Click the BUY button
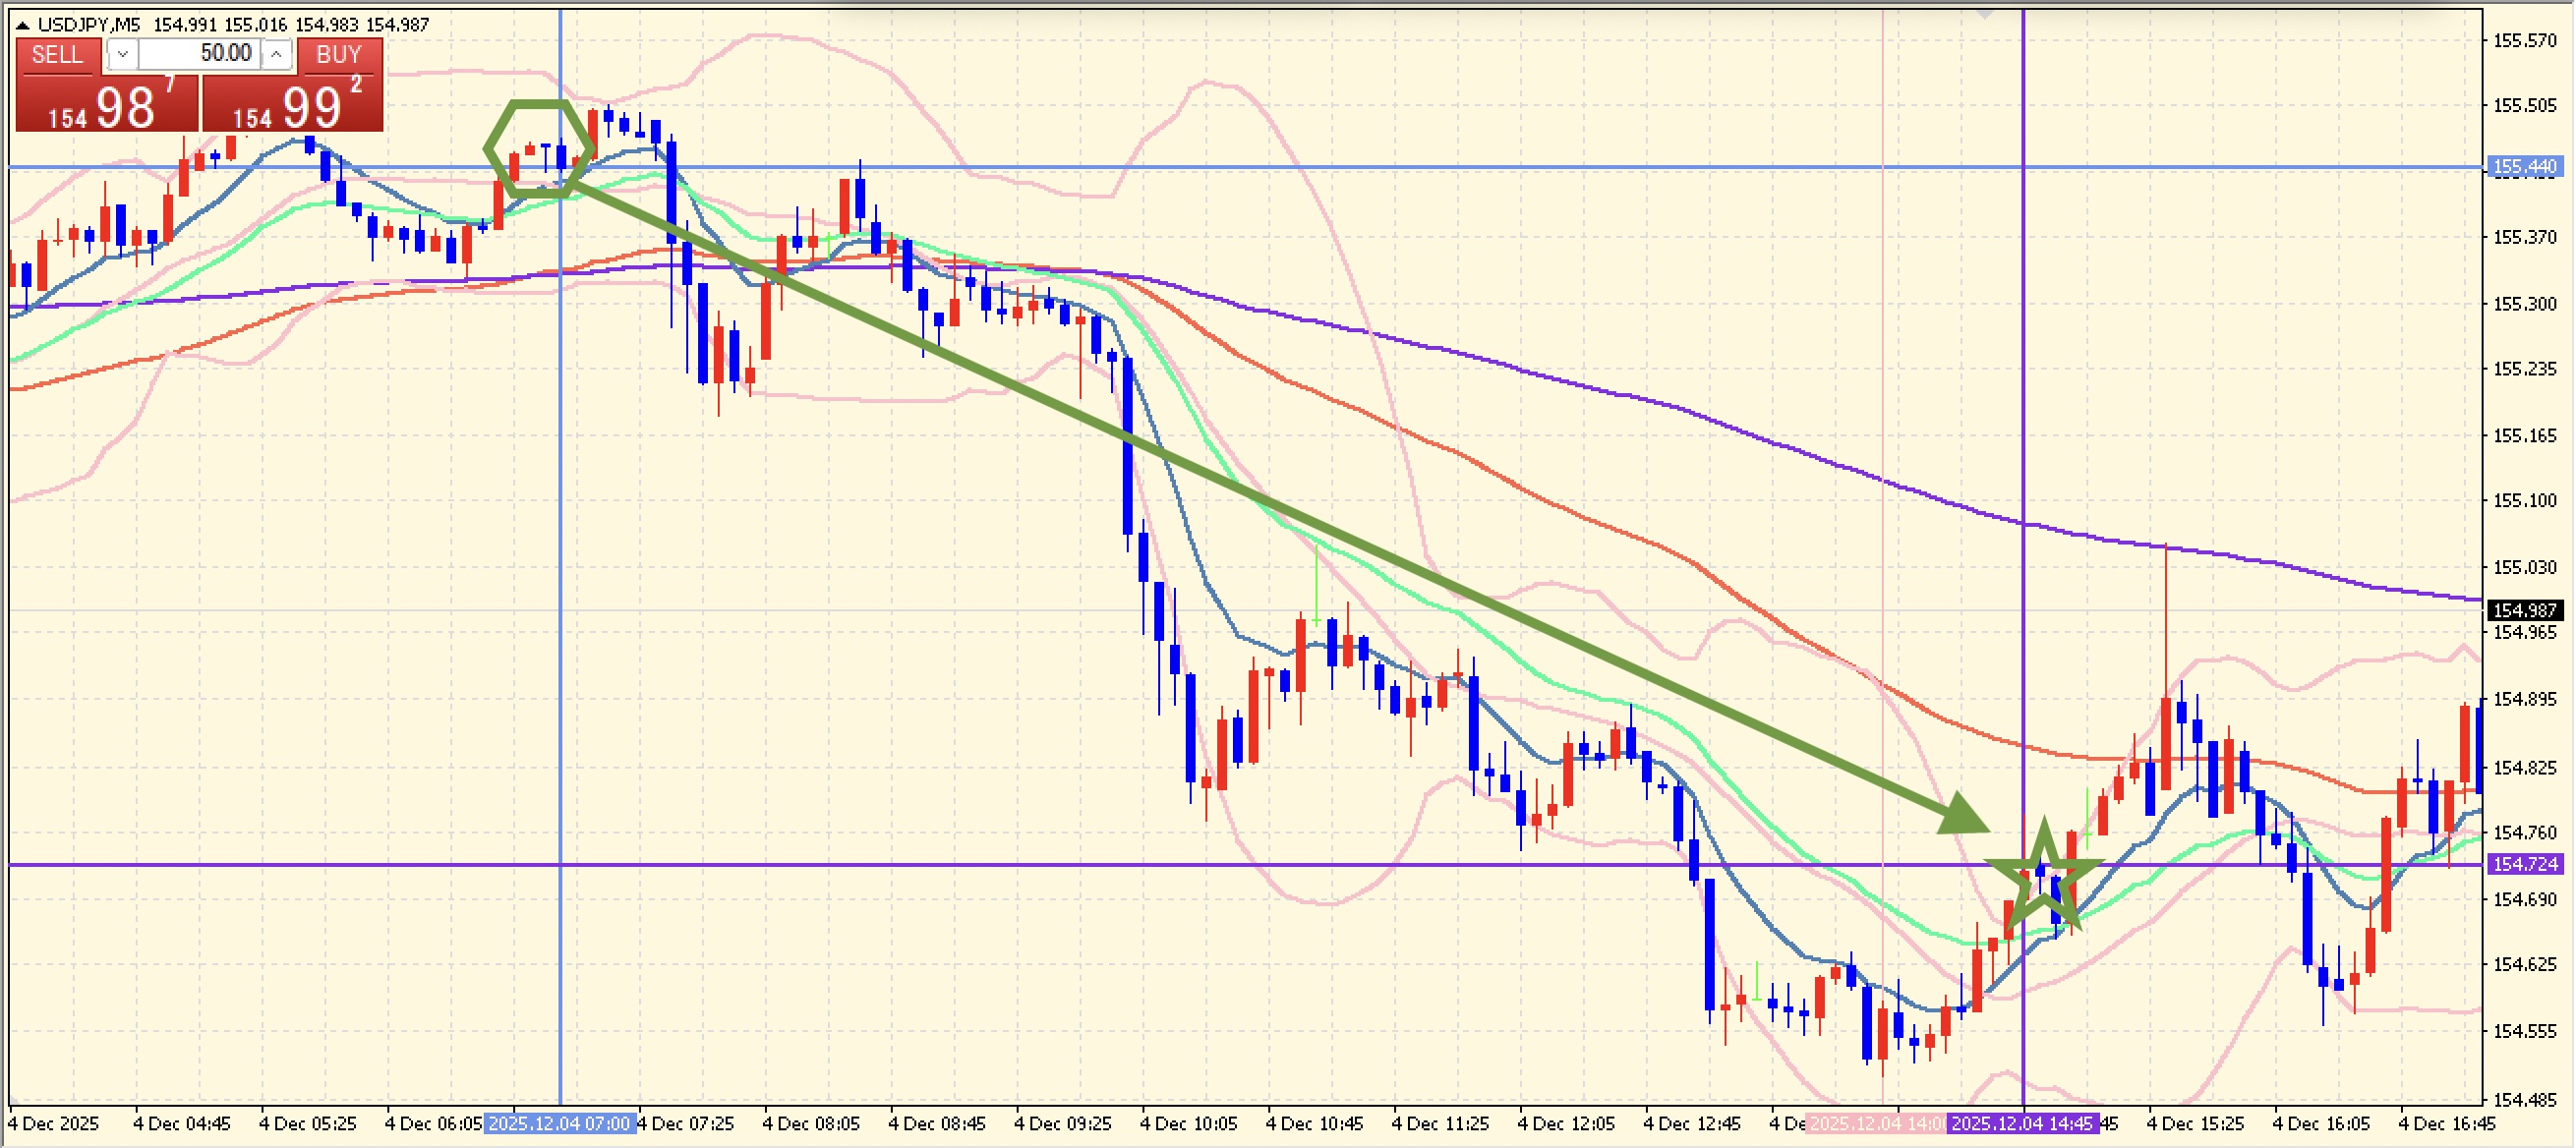This screenshot has width=2576, height=1148. click(x=338, y=55)
